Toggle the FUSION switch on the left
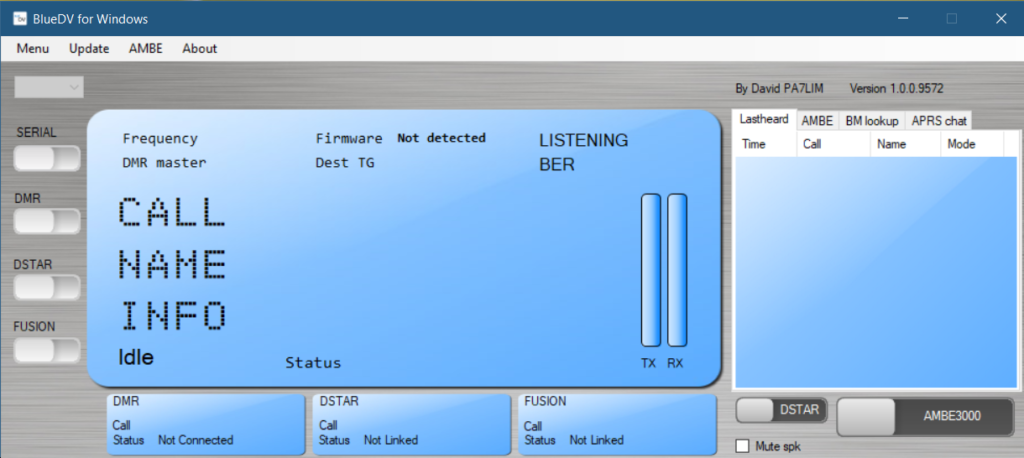The width and height of the screenshot is (1024, 458). 47,350
